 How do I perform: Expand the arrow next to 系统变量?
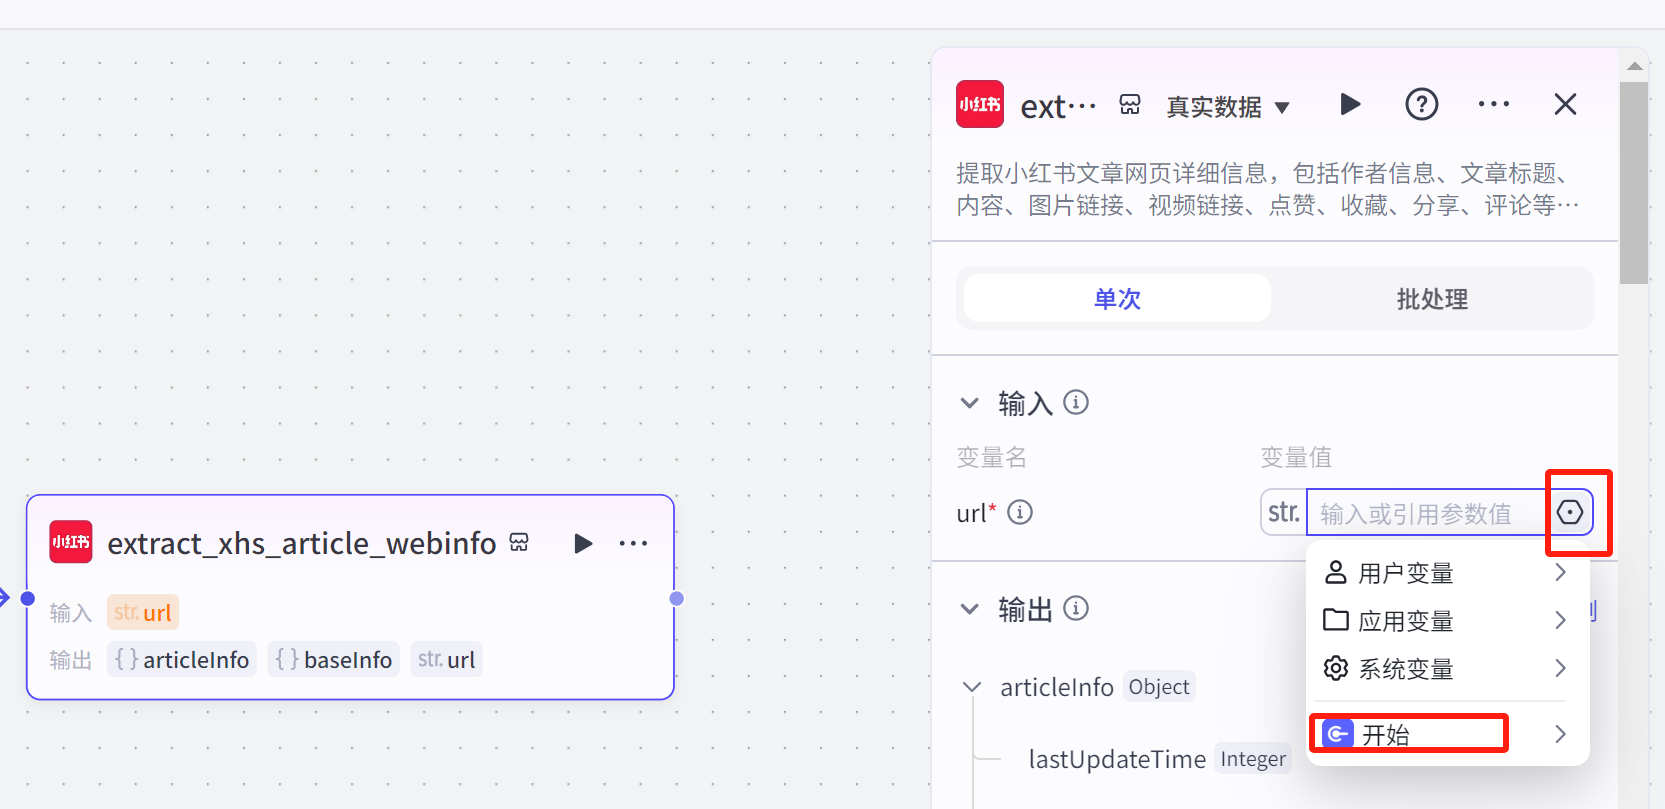[1560, 668]
